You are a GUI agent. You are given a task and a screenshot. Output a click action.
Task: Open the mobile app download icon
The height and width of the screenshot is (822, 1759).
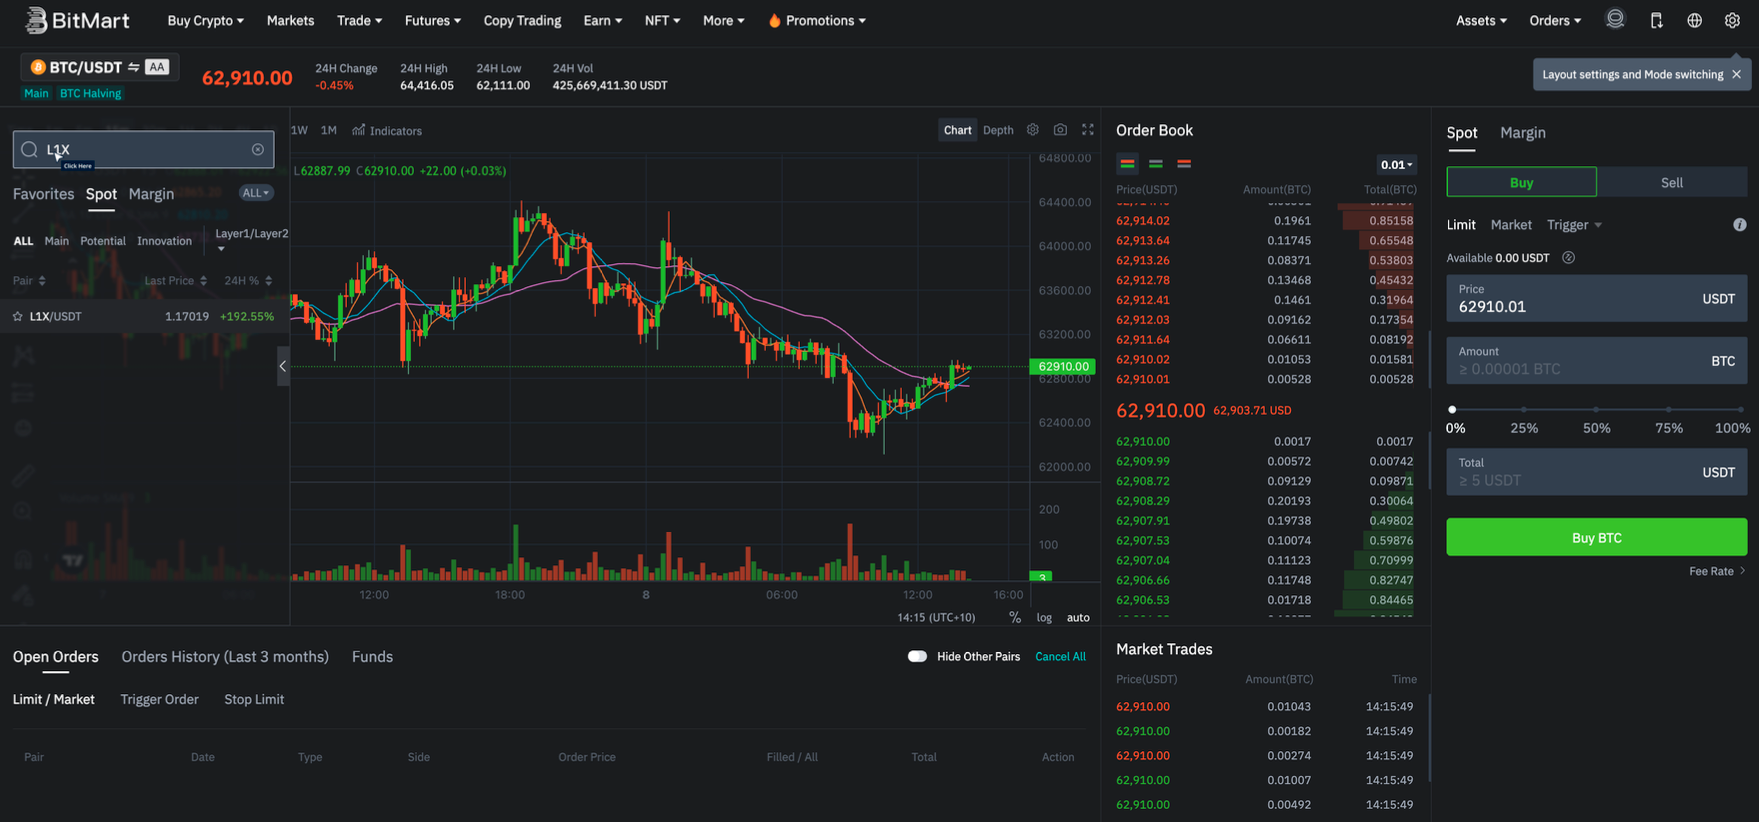1656,20
